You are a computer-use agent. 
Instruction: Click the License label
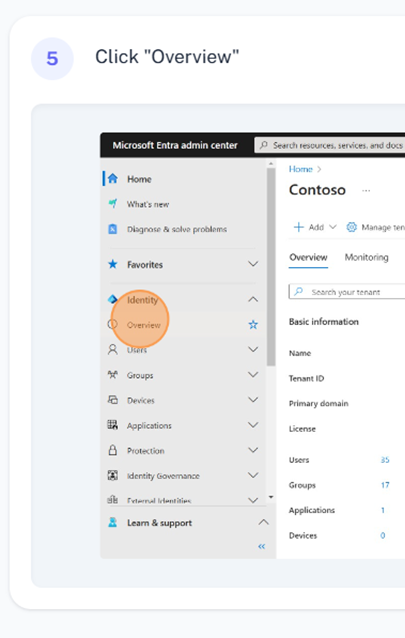302,429
